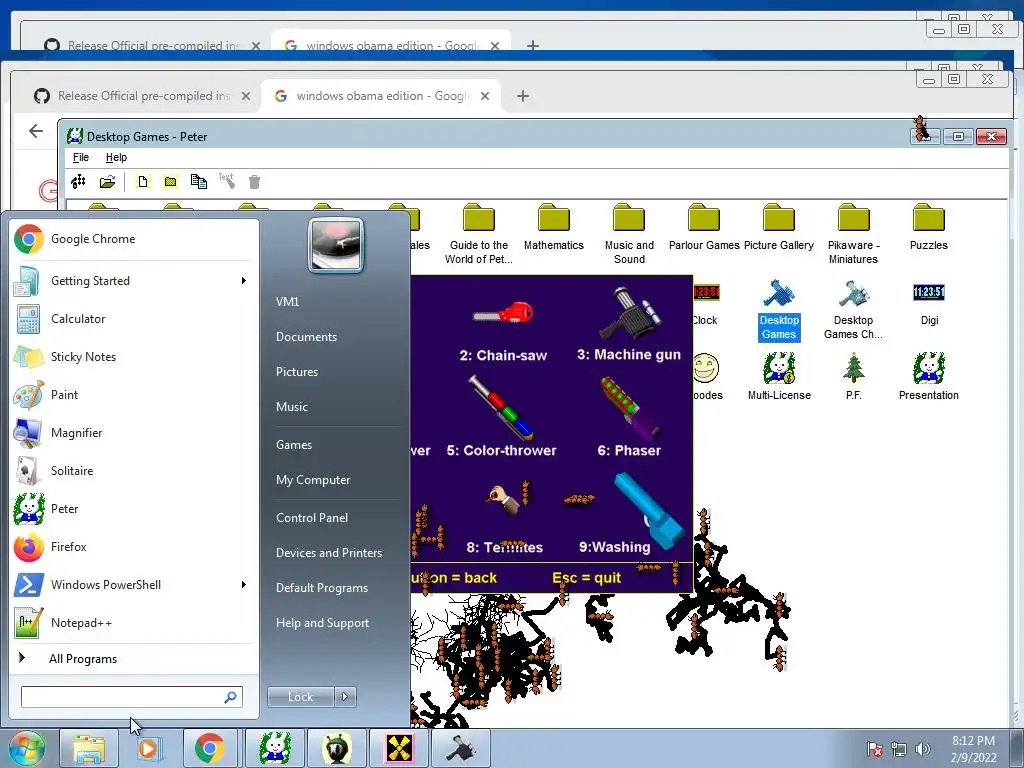This screenshot has width=1024, height=768.
Task: Open the Puzzles folder
Action: coord(929,227)
